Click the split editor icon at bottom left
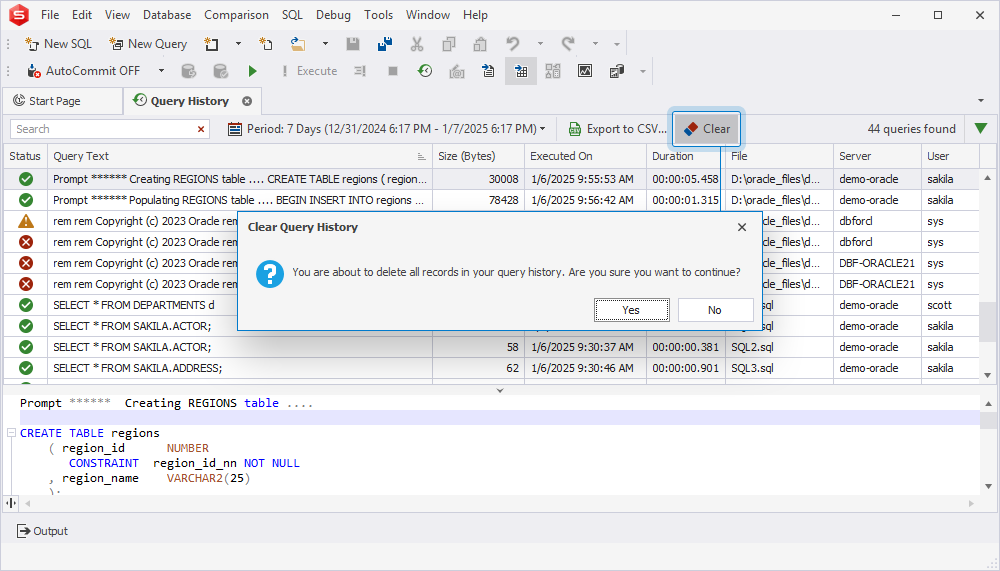This screenshot has width=1000, height=571. click(11, 503)
